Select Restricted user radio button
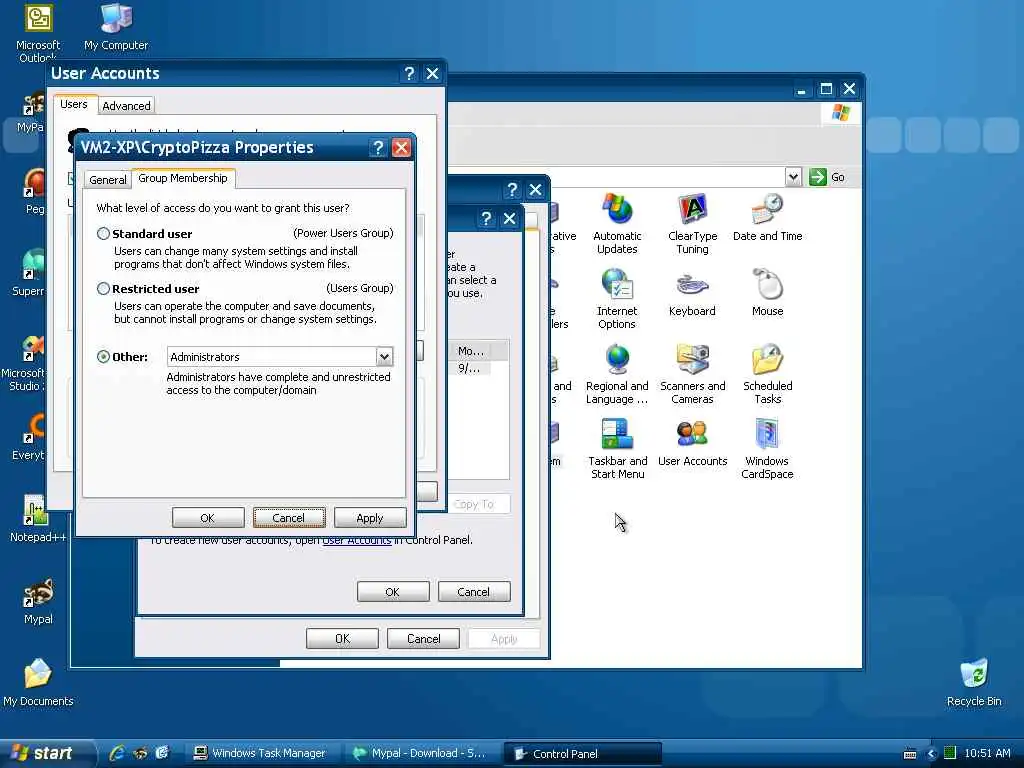 [103, 289]
